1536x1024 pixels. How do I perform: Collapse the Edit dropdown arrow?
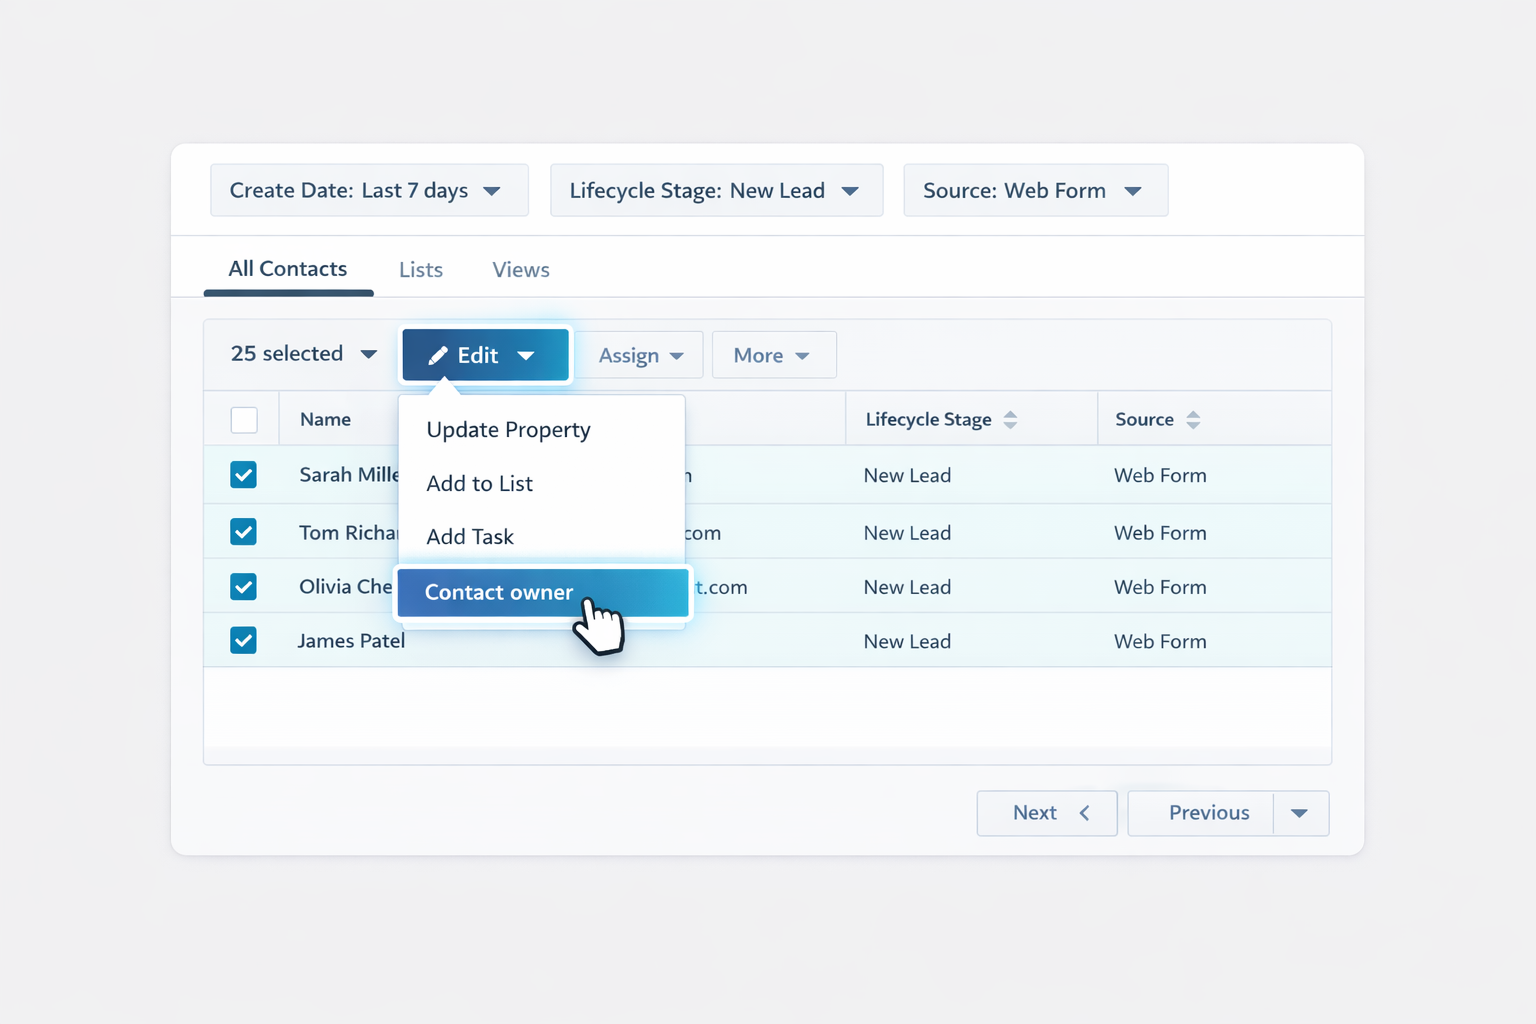click(526, 356)
